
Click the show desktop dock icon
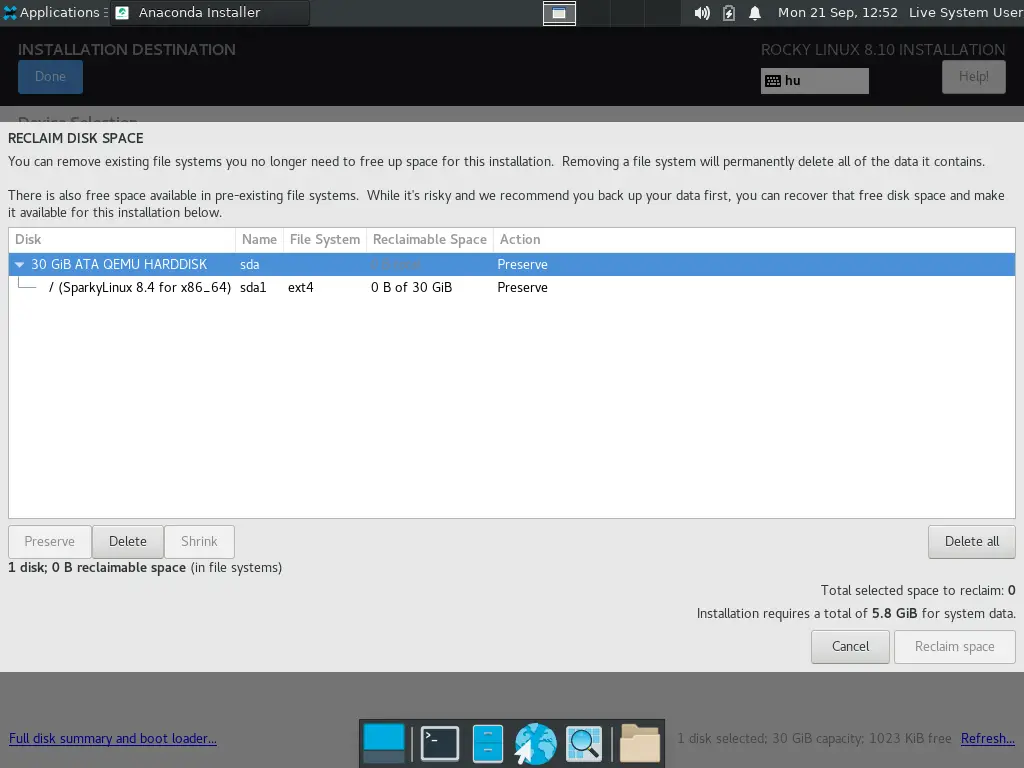coord(384,743)
